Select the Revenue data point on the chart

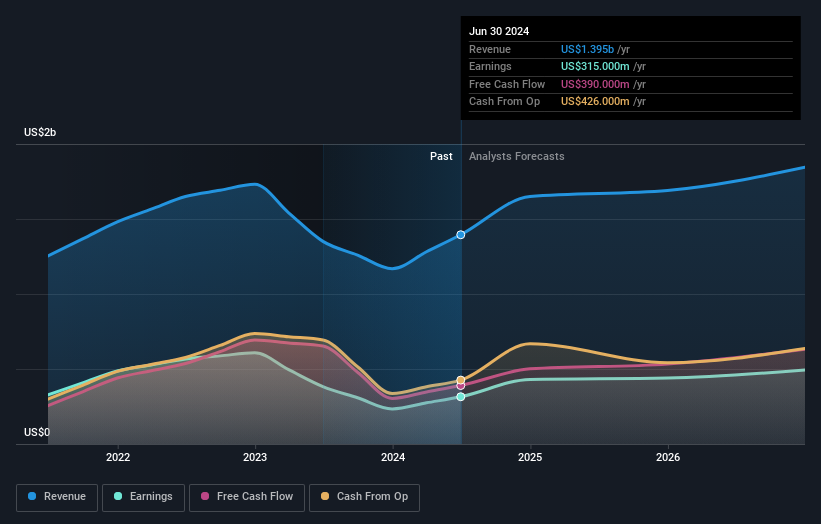[x=461, y=235]
